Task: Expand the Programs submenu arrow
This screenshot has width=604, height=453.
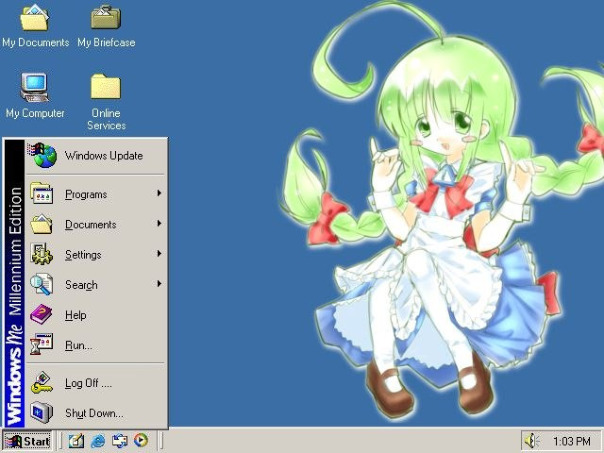Action: [x=159, y=193]
